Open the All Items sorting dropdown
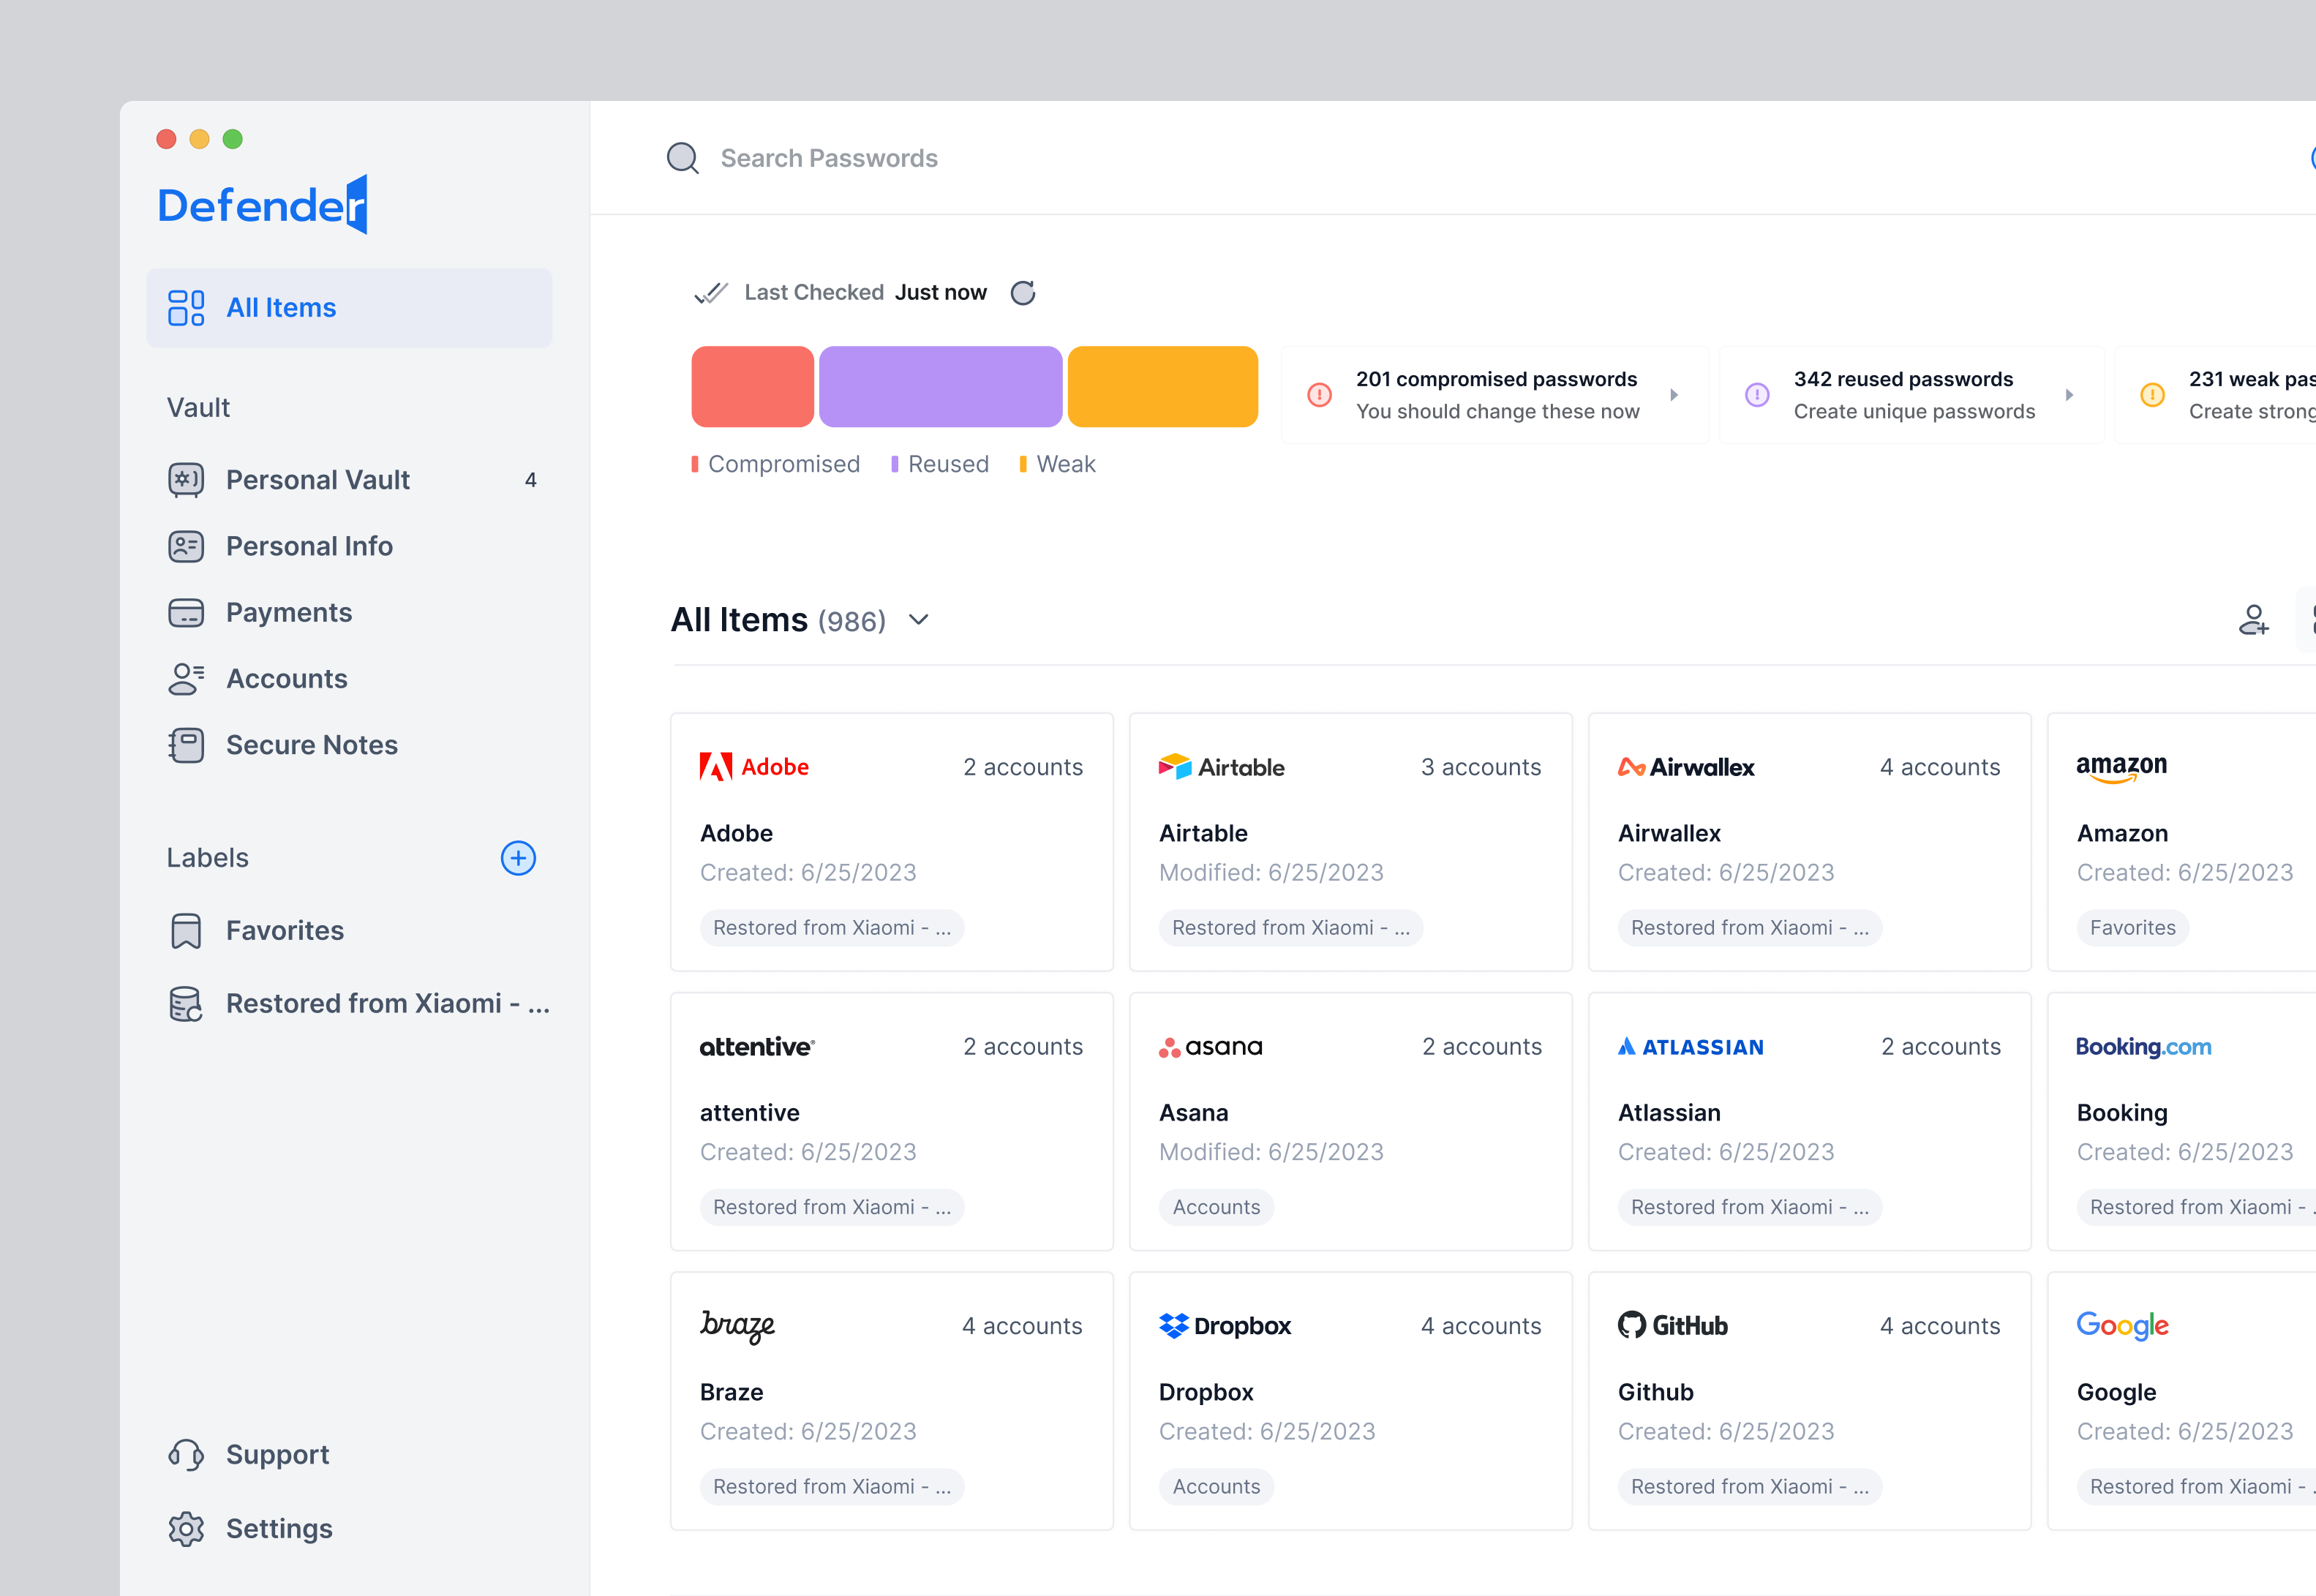This screenshot has height=1596, width=2316. 919,620
